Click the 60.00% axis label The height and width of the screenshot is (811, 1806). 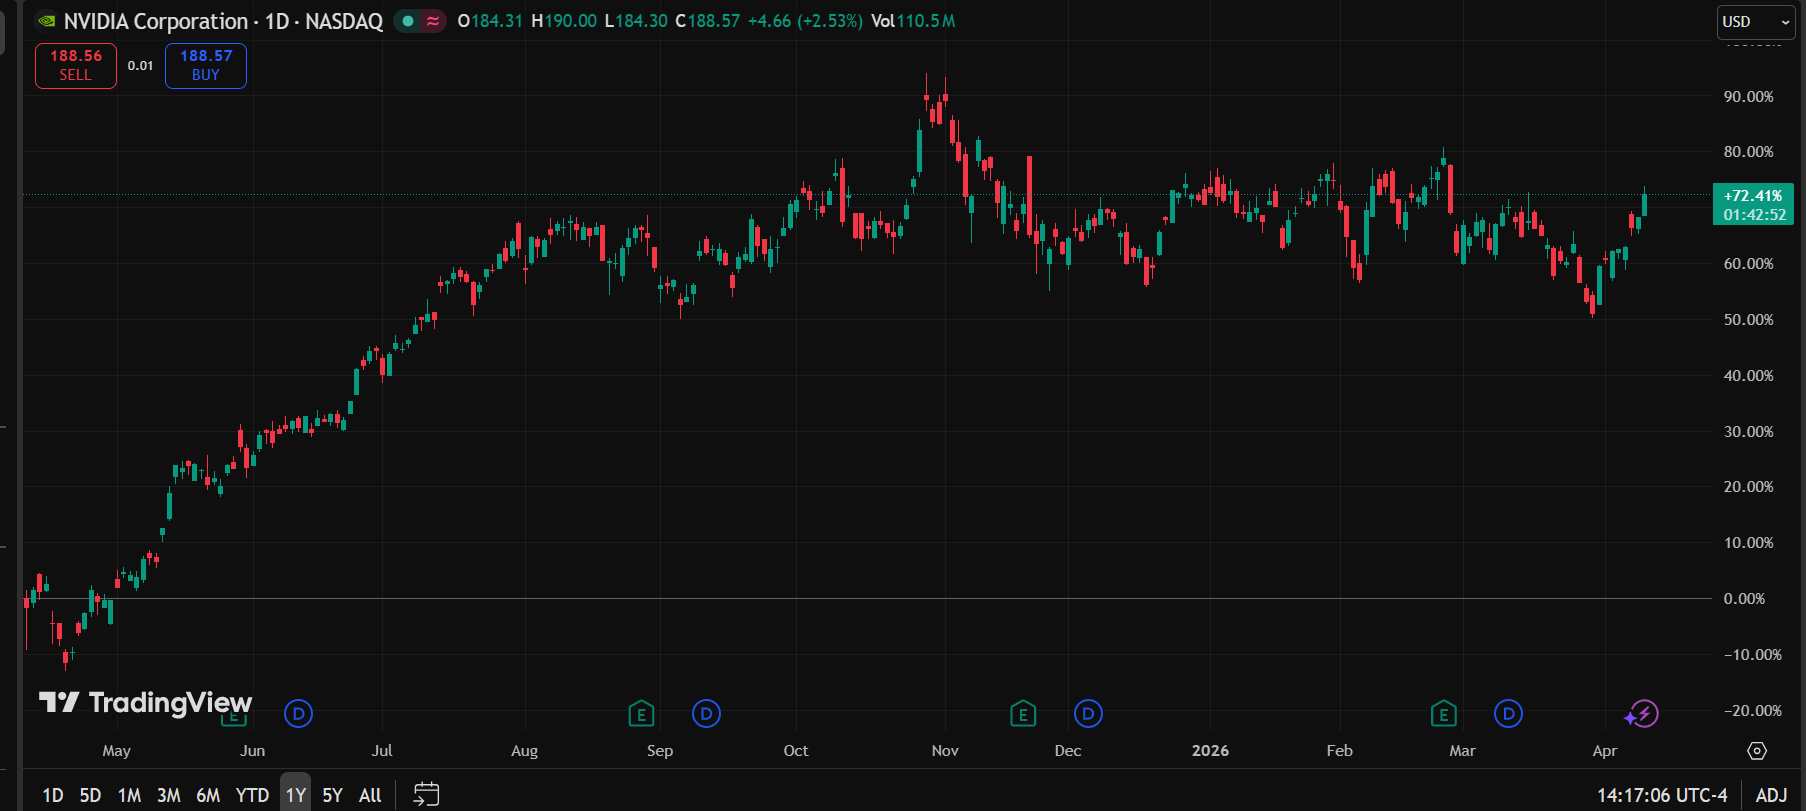(x=1748, y=264)
